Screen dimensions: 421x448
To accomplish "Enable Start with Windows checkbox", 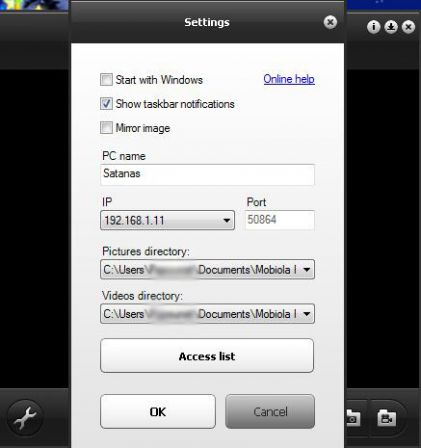I will tap(106, 80).
